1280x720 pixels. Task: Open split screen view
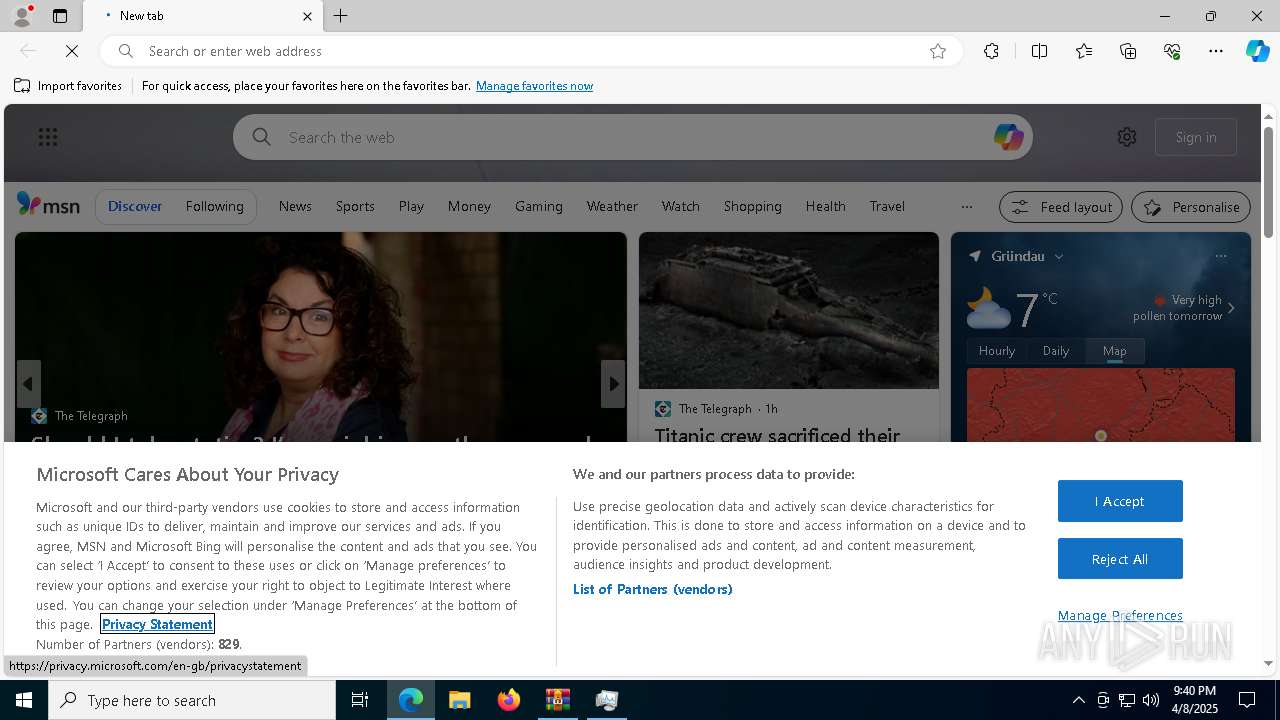click(1039, 51)
